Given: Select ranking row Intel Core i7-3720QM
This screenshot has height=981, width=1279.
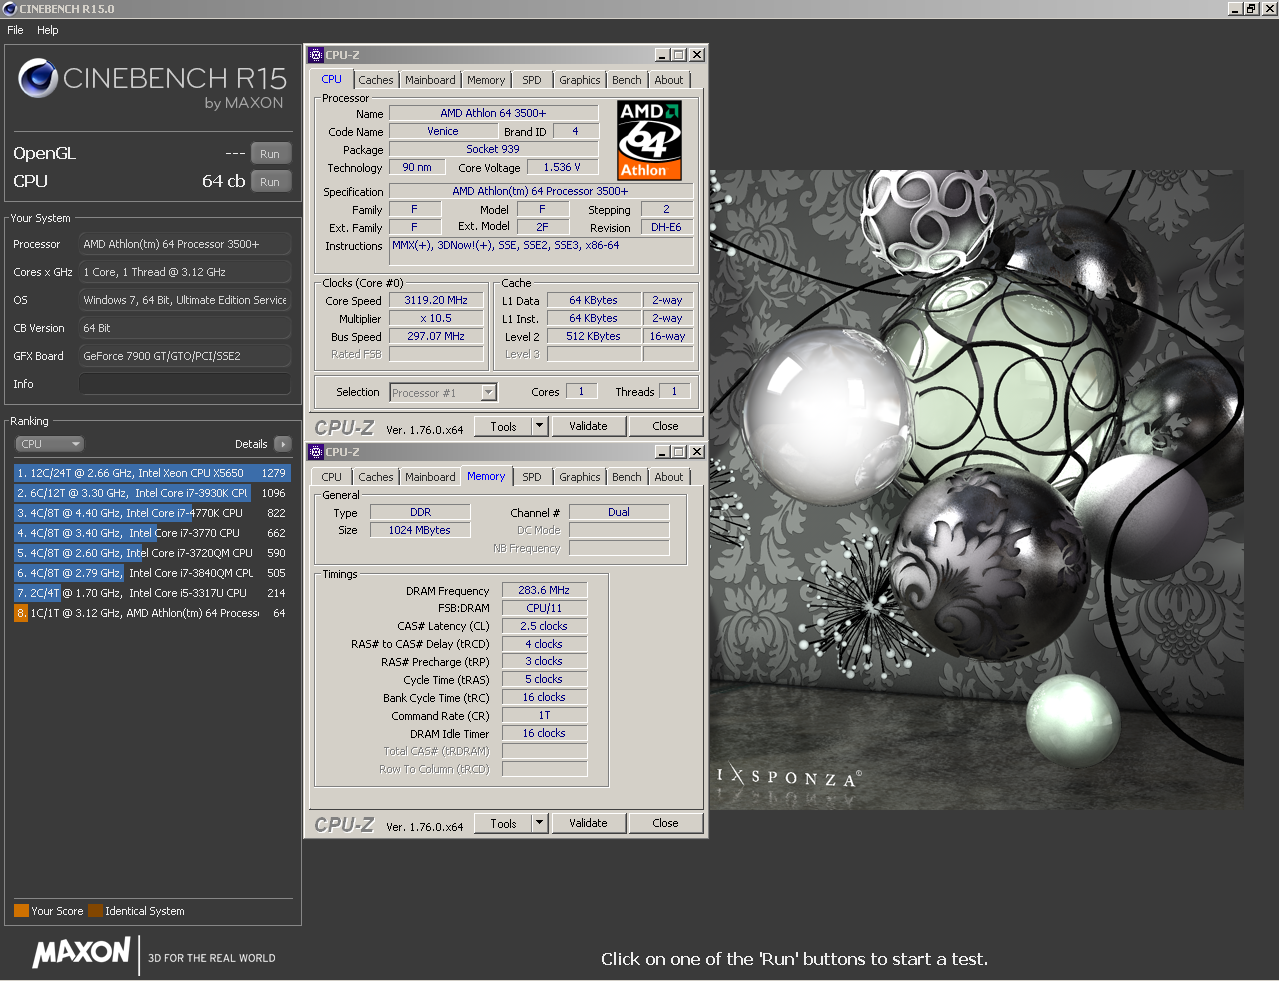Looking at the screenshot, I should [x=152, y=553].
